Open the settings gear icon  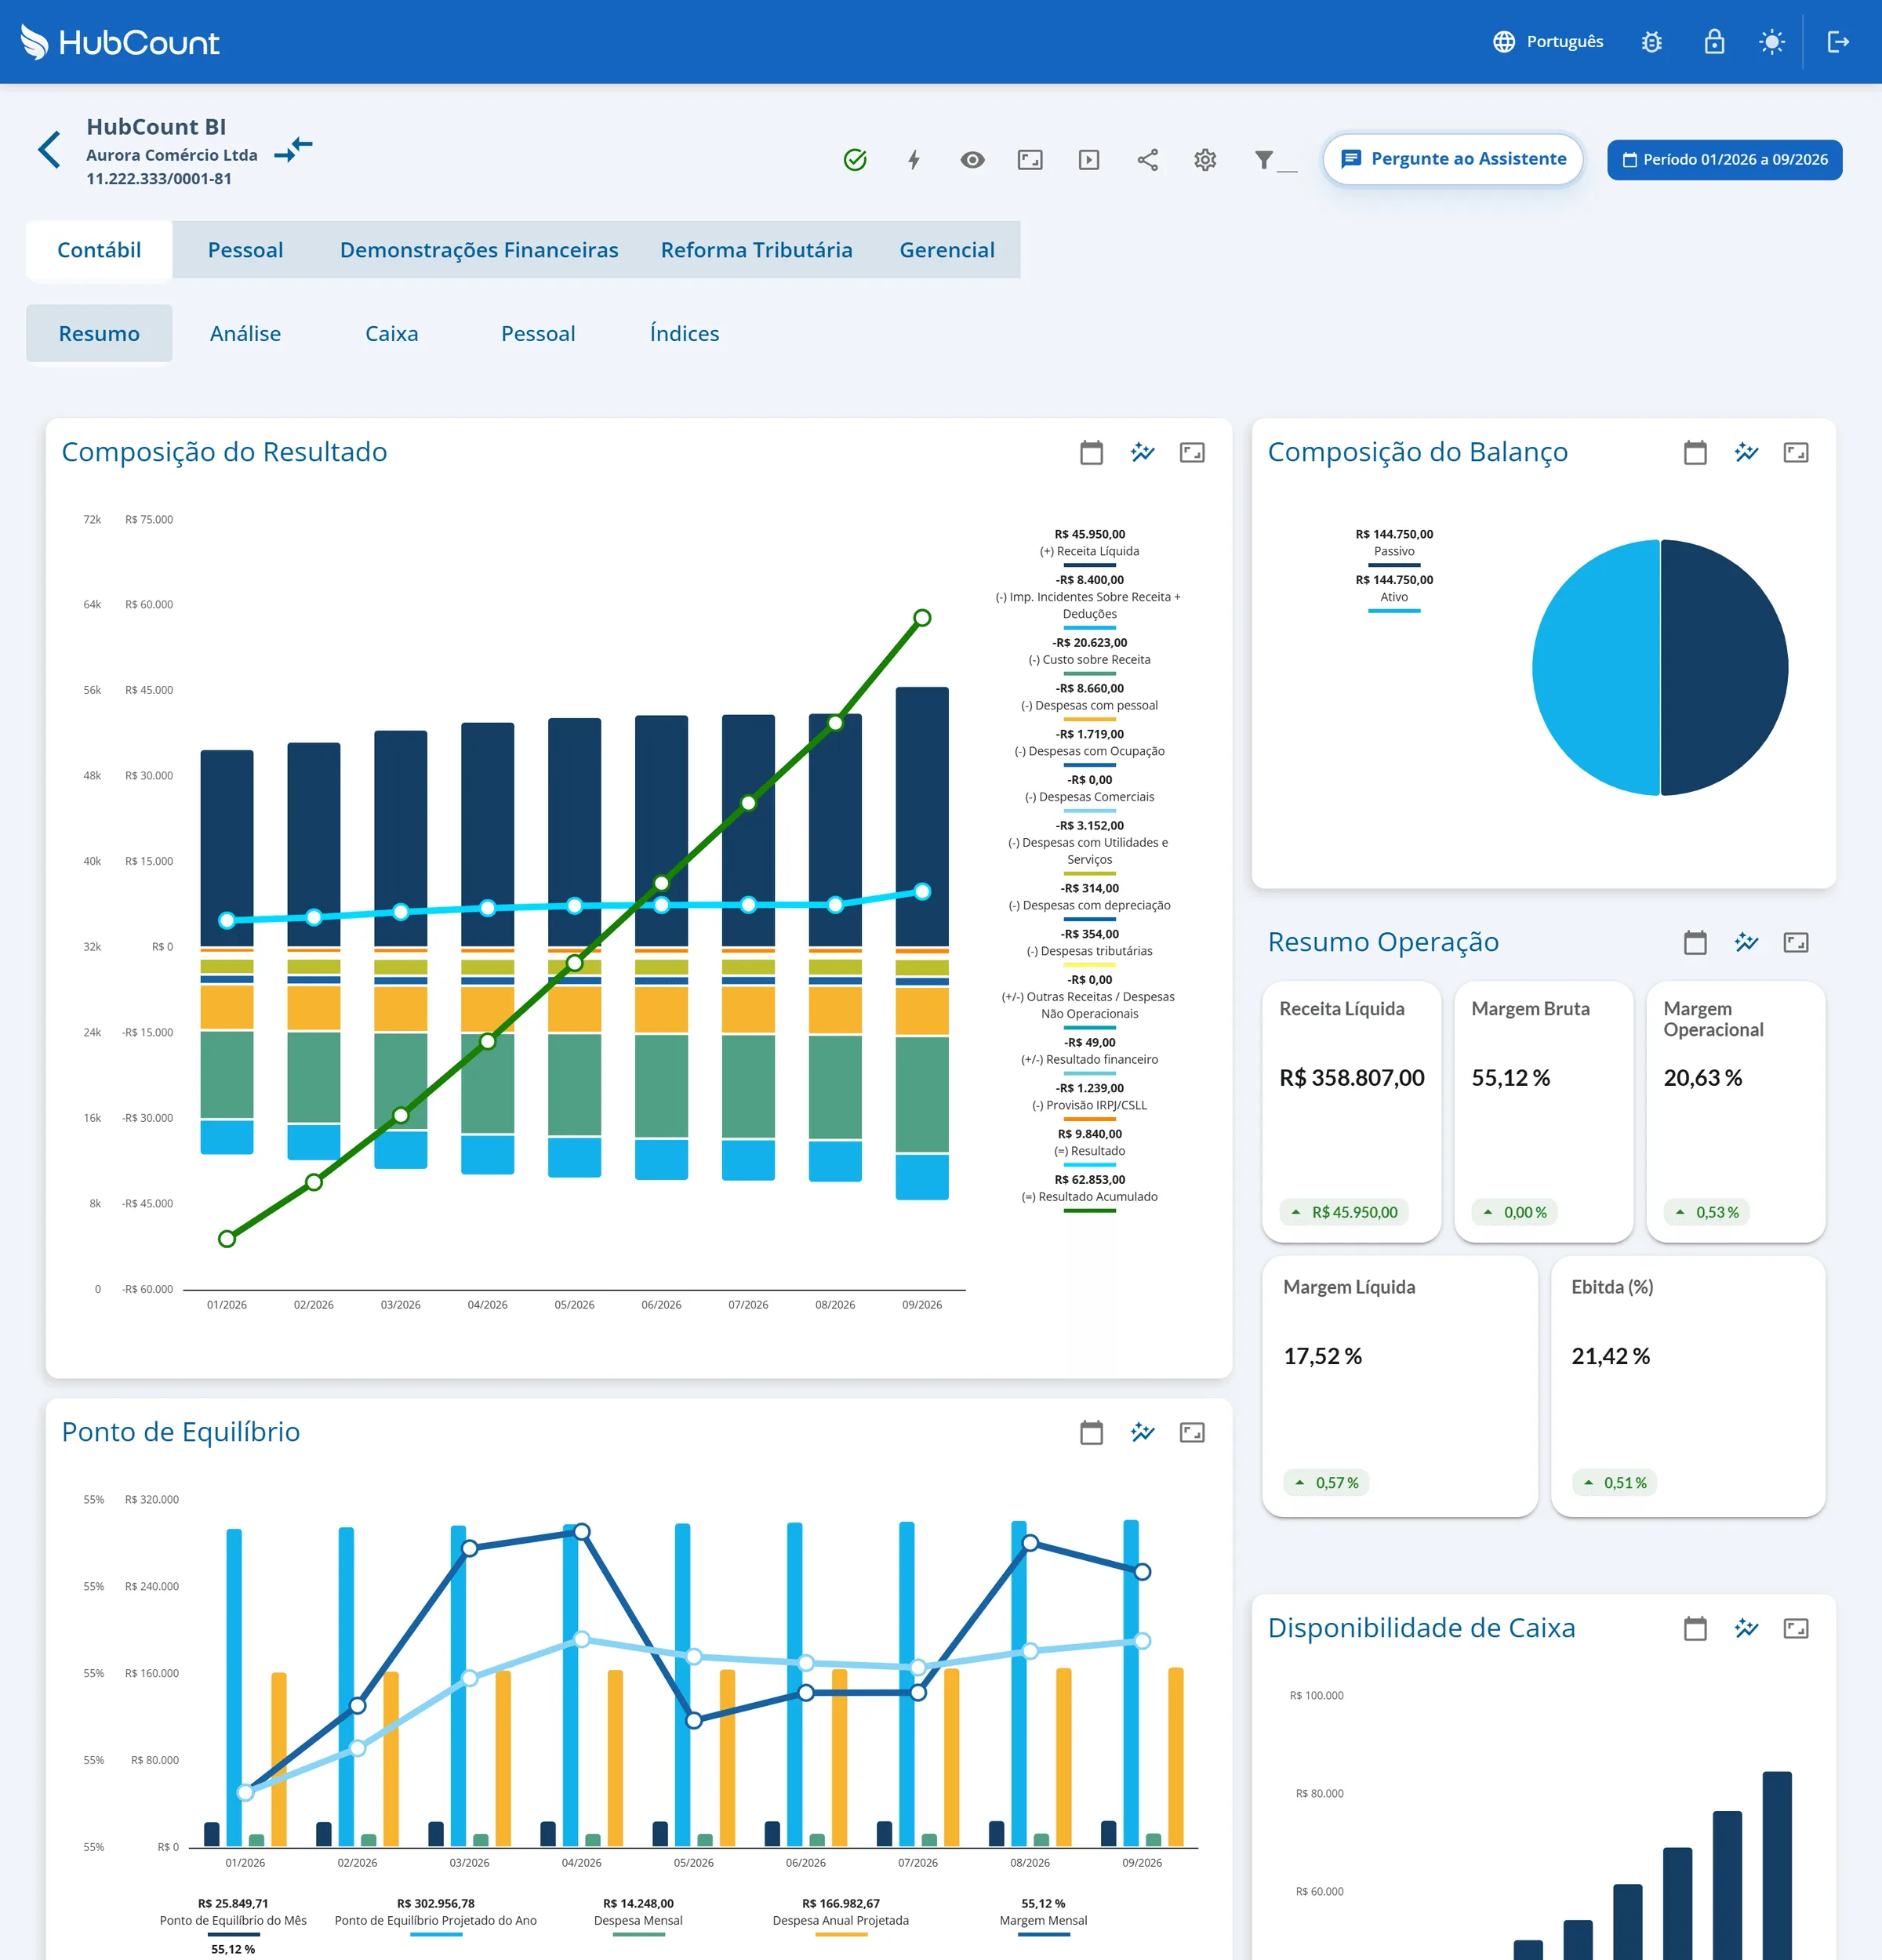point(1205,160)
